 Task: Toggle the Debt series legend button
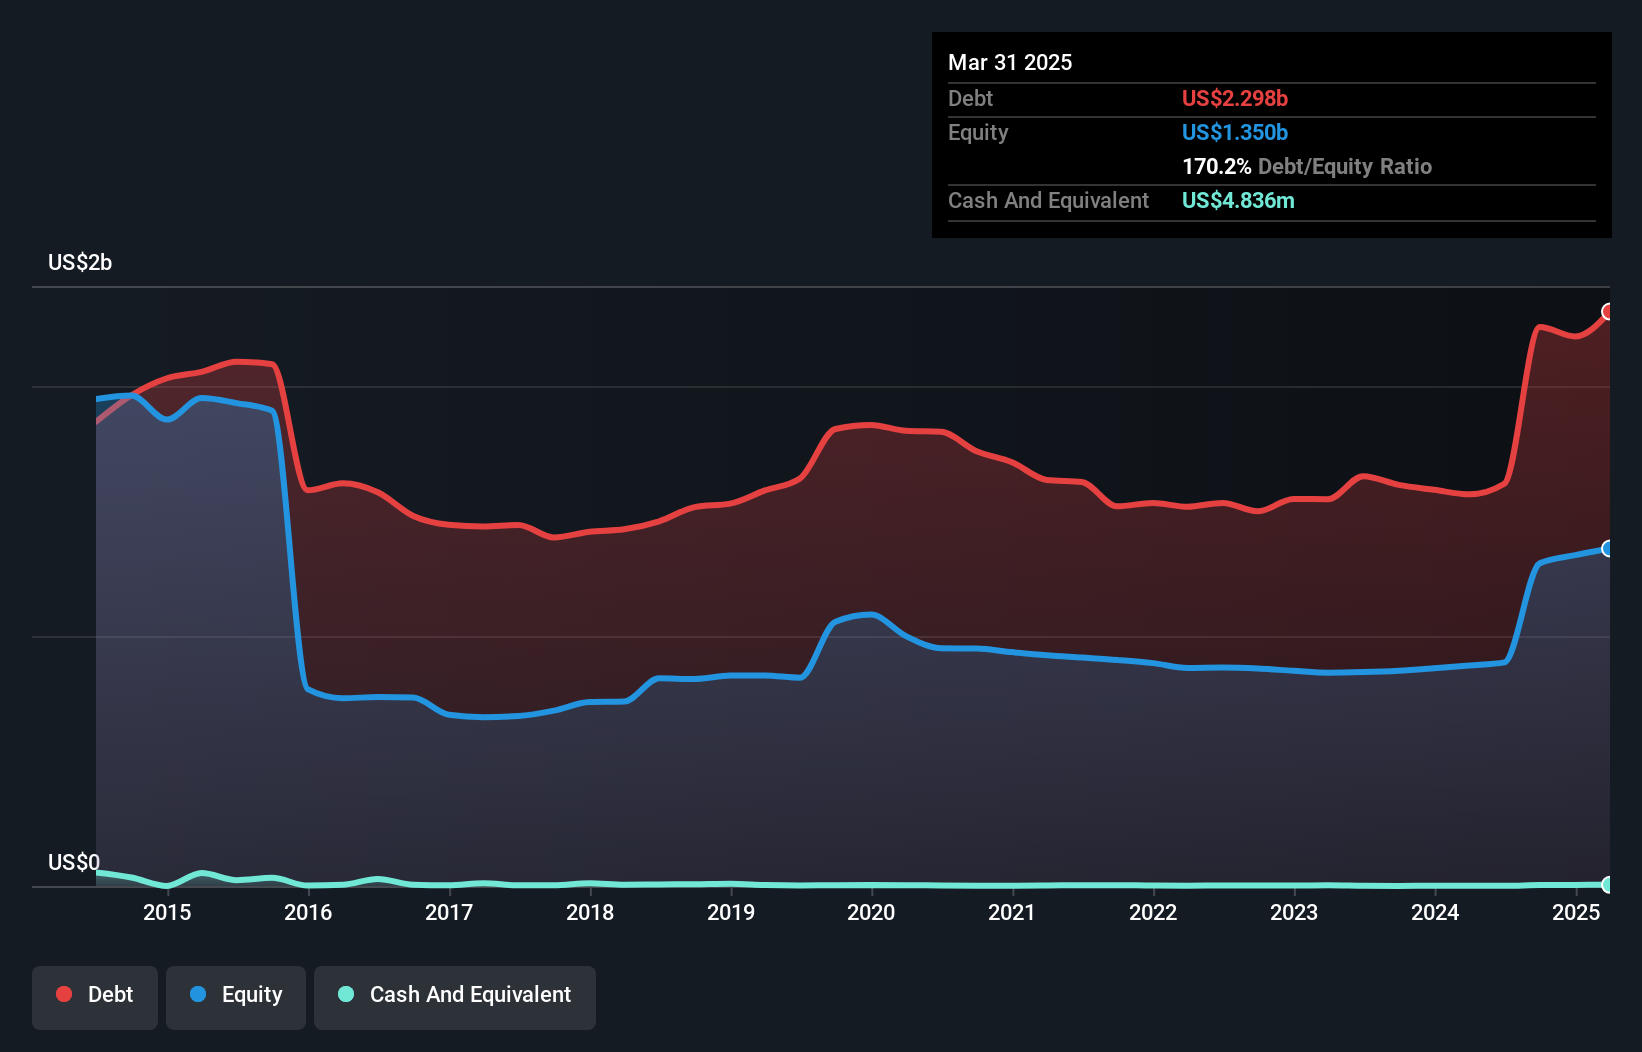[x=95, y=997]
